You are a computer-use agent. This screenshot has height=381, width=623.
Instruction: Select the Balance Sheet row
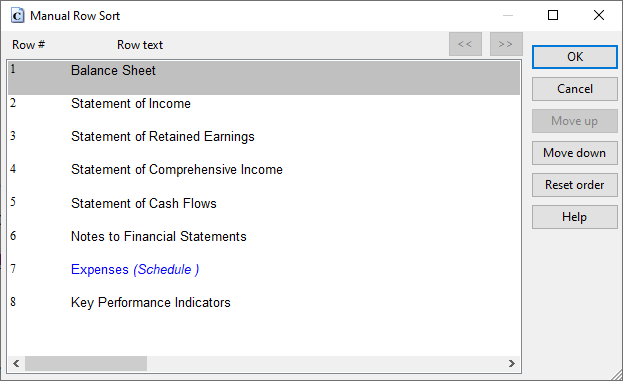click(264, 78)
